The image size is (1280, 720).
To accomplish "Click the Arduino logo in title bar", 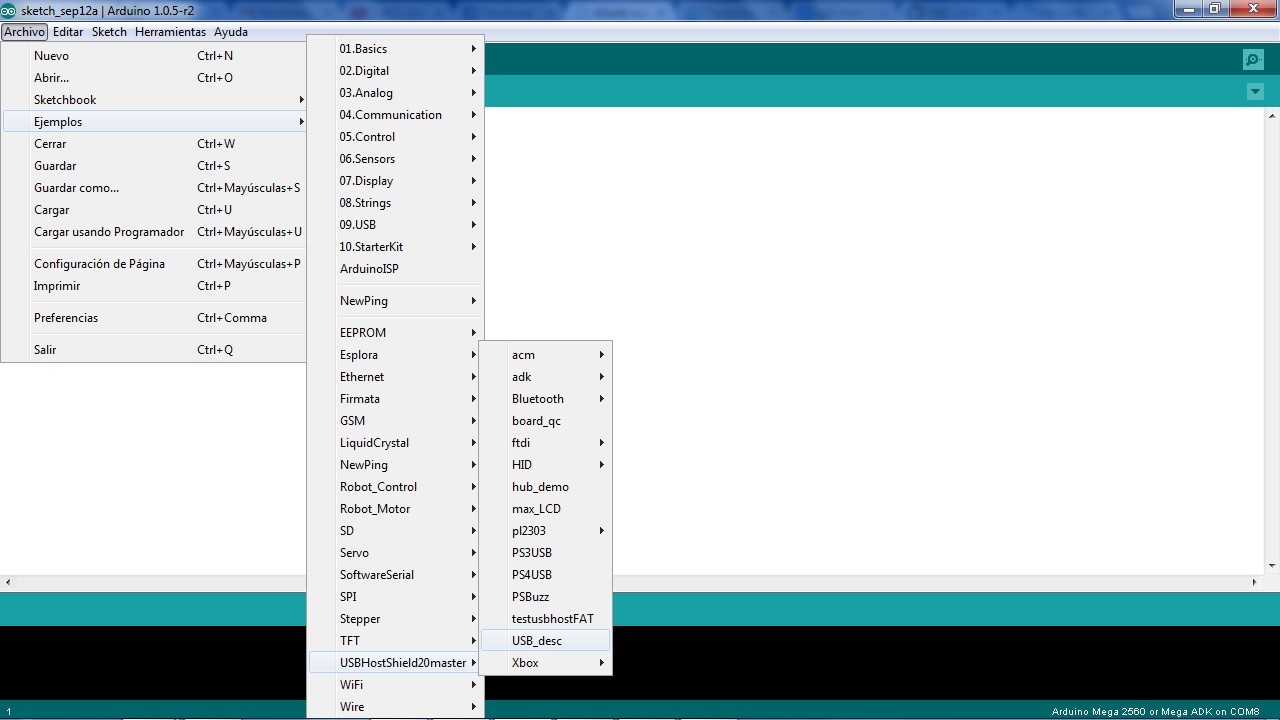I will [x=9, y=10].
